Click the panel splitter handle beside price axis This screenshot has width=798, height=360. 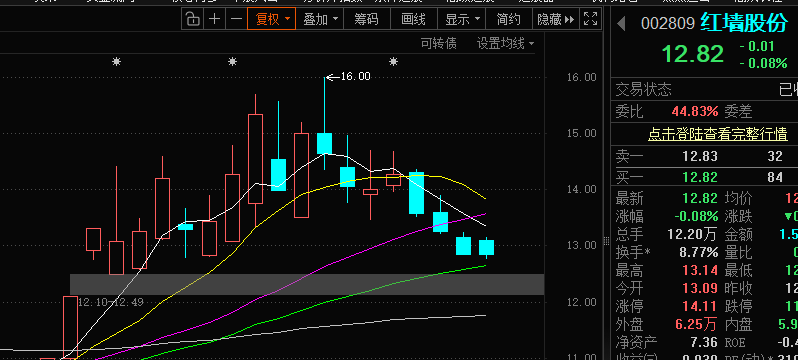click(606, 240)
